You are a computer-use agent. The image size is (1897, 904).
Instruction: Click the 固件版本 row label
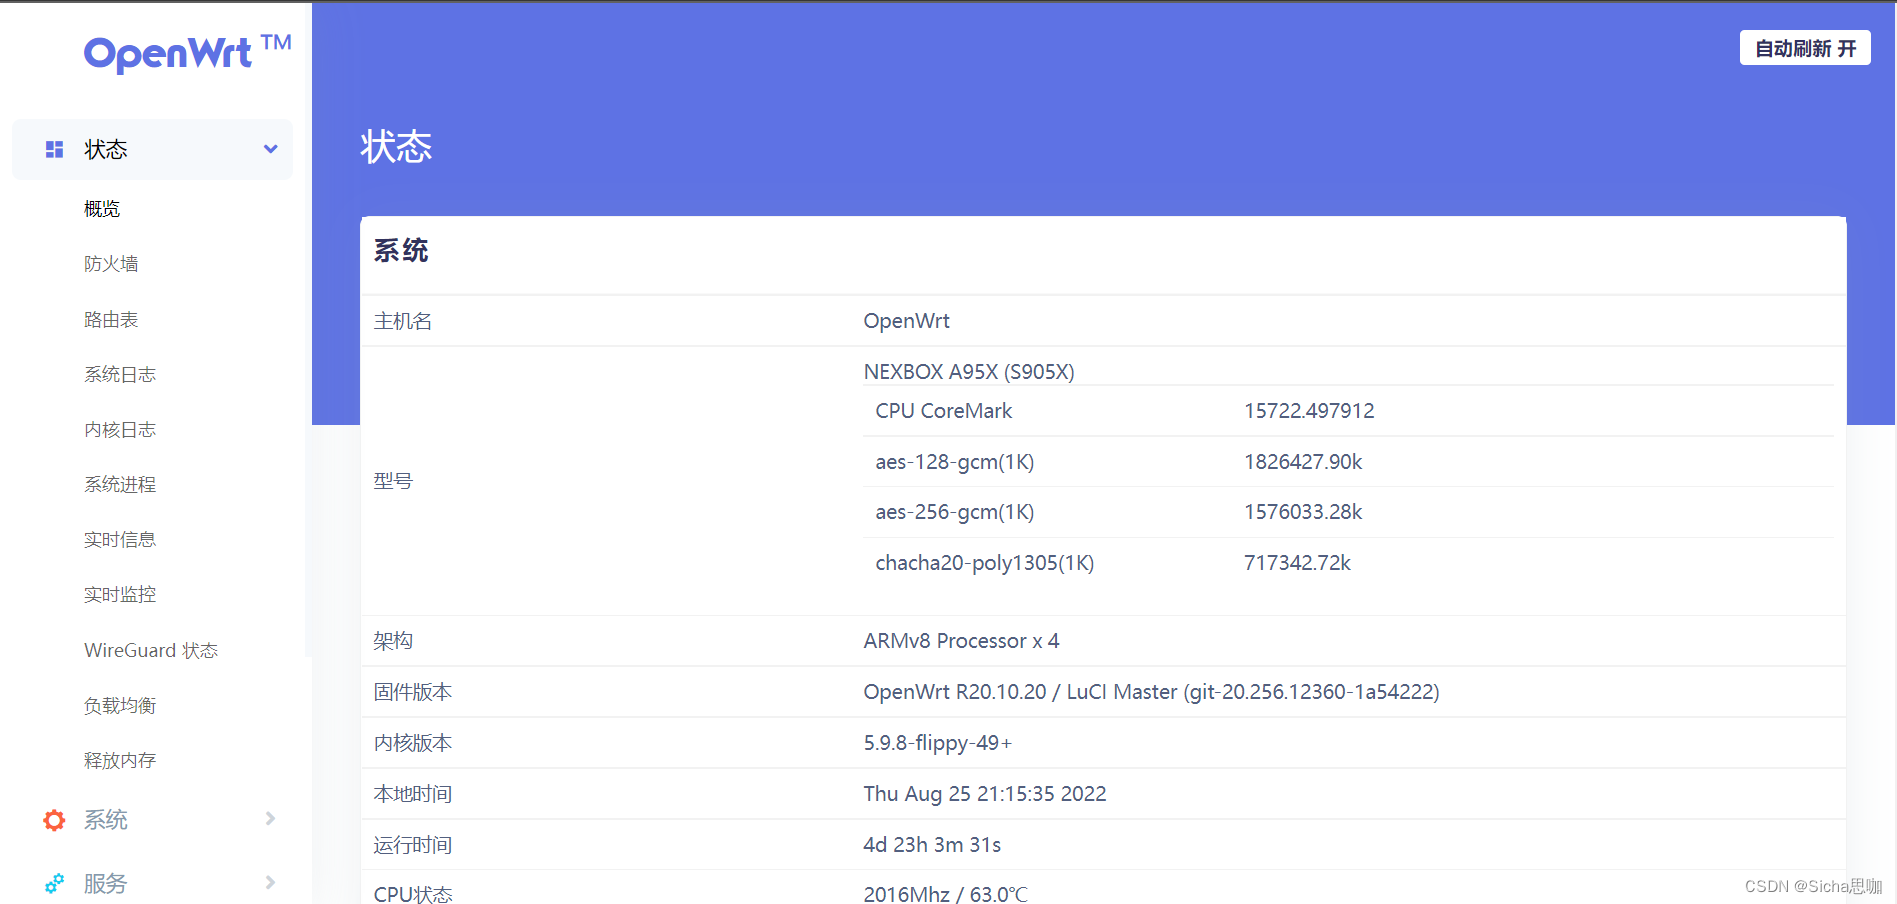(413, 692)
